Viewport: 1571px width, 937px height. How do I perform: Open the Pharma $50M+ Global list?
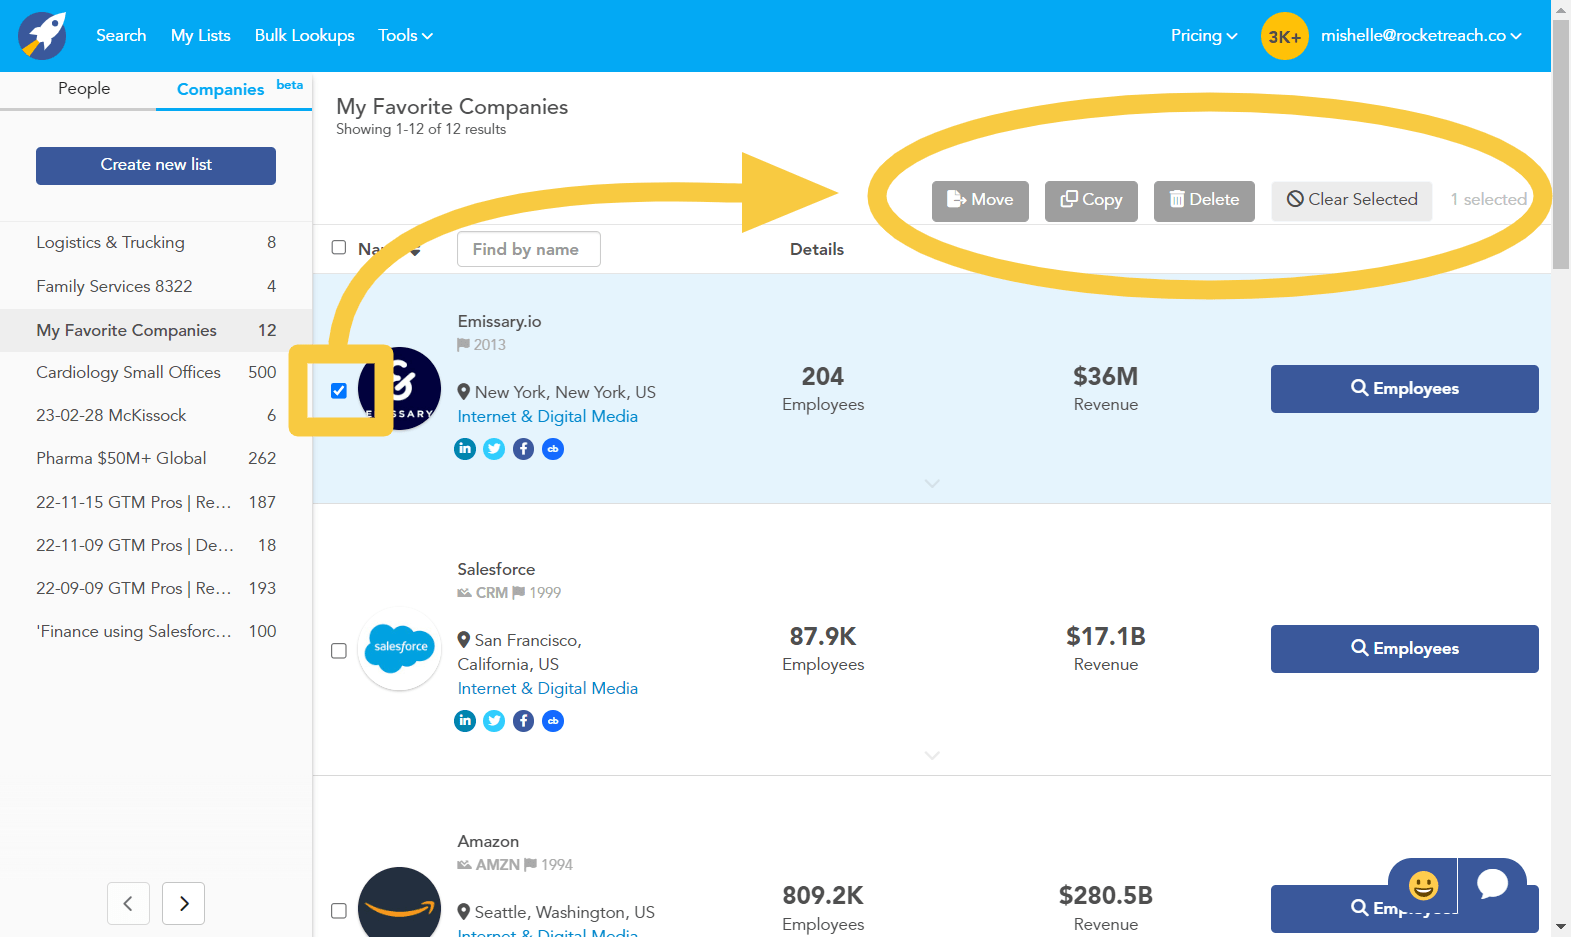[156, 459]
